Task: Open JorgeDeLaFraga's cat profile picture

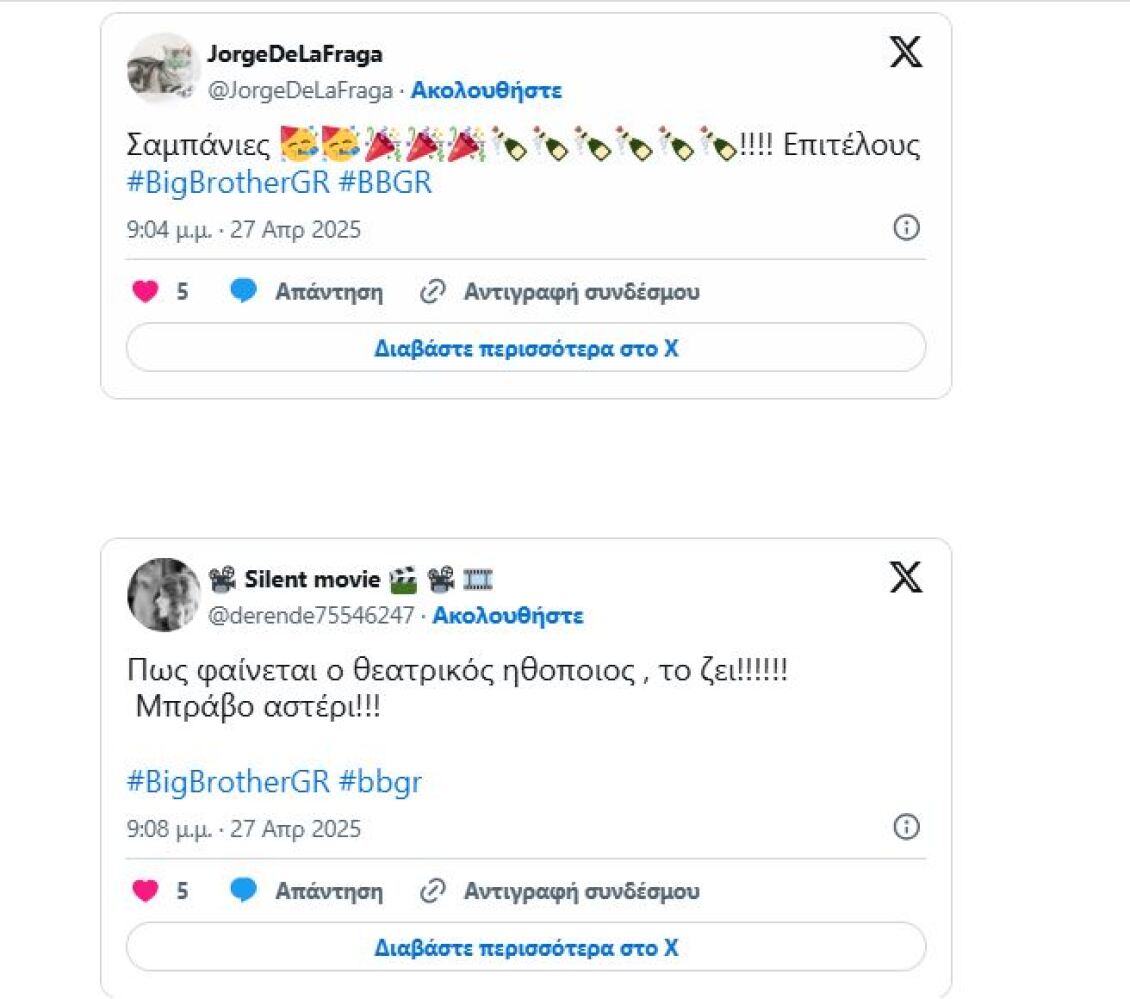Action: click(x=163, y=68)
